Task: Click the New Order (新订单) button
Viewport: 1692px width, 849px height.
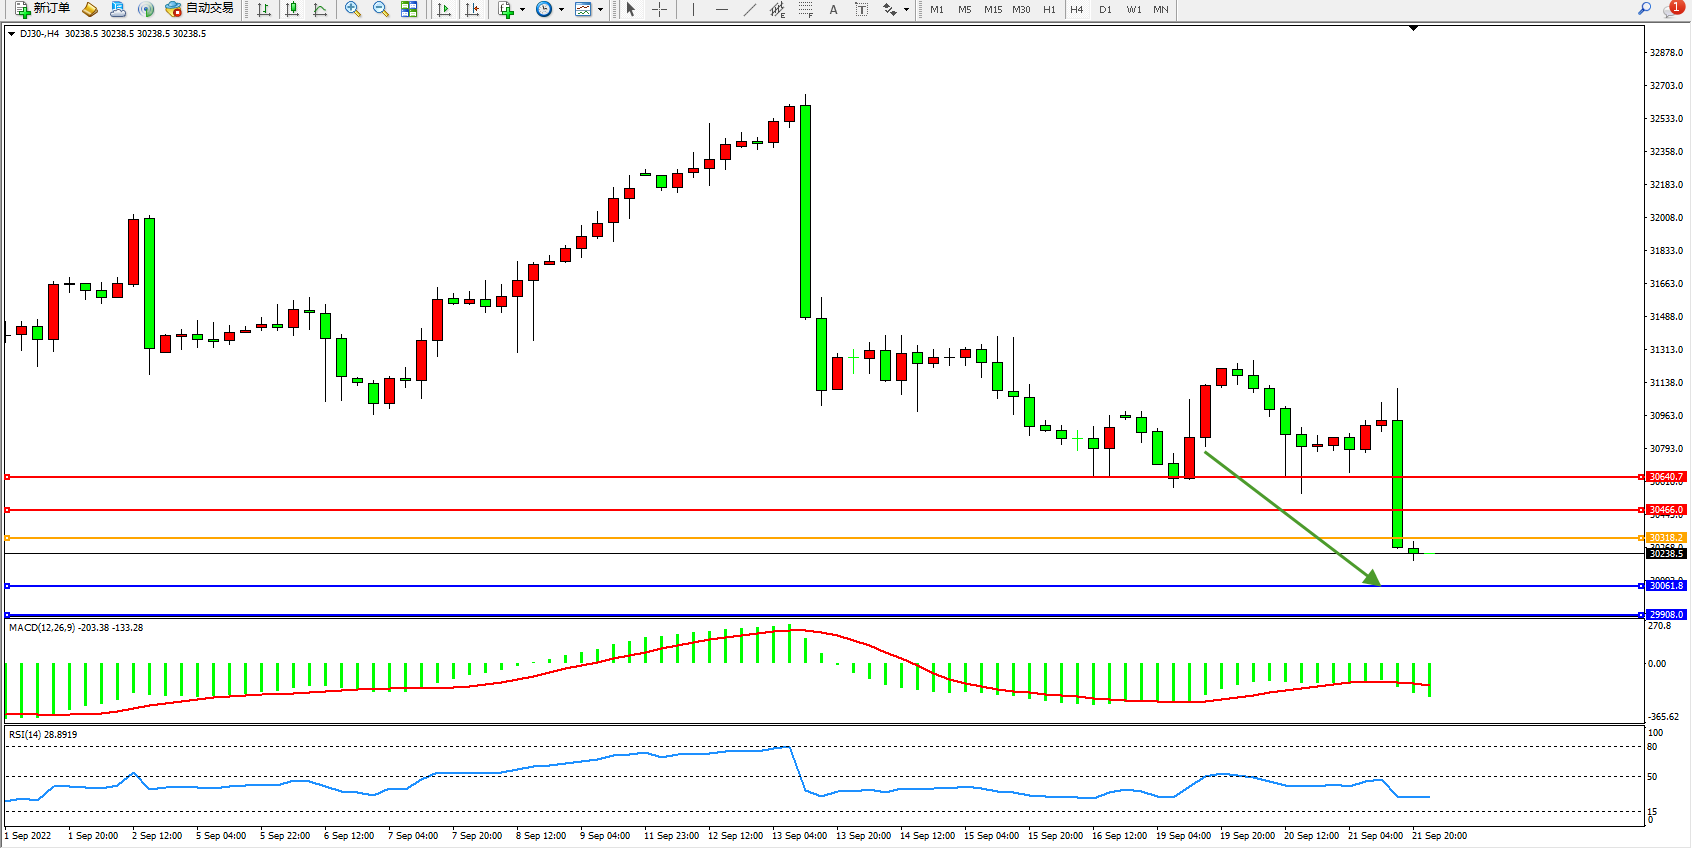Action: 42,9
